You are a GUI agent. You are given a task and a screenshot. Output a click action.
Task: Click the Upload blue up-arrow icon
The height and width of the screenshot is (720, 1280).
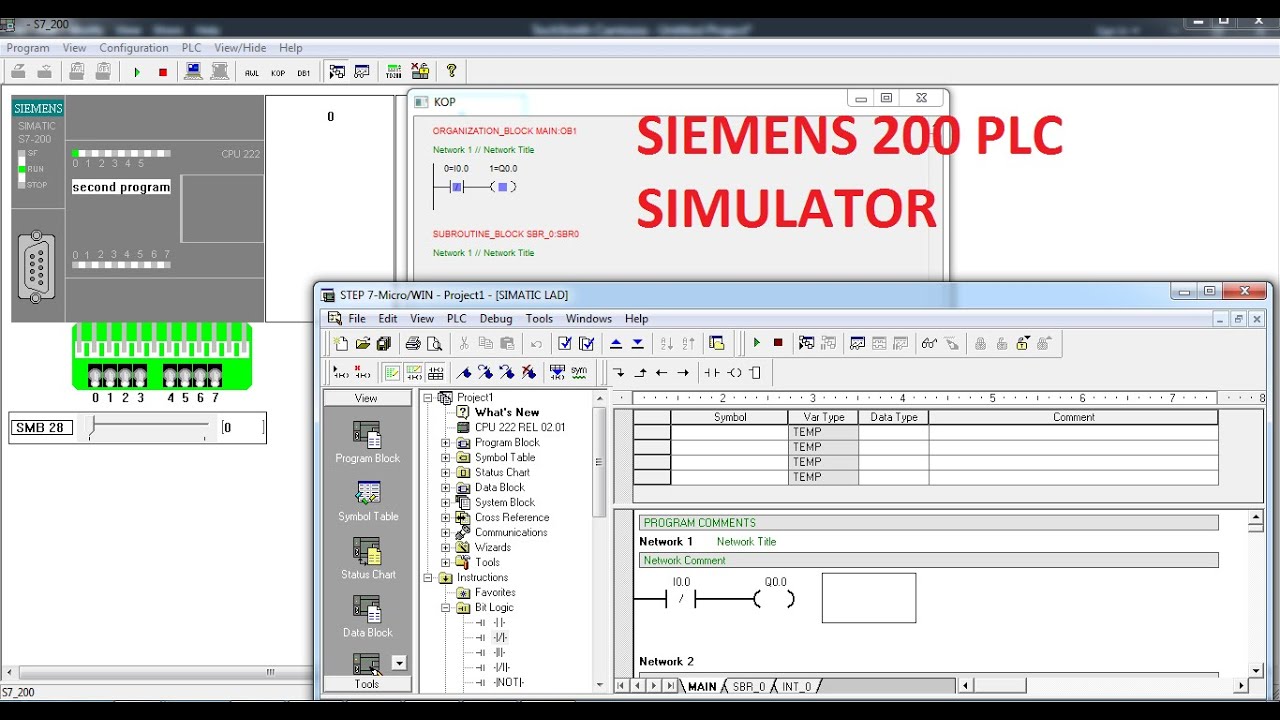[616, 344]
